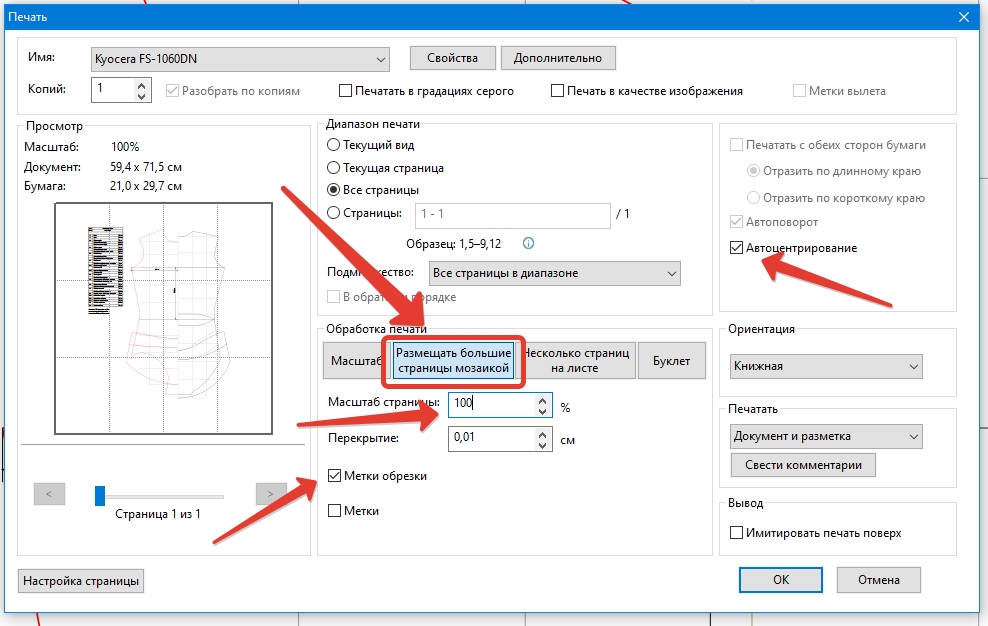Click the page preview slider handle
This screenshot has height=626, width=988.
(x=100, y=494)
